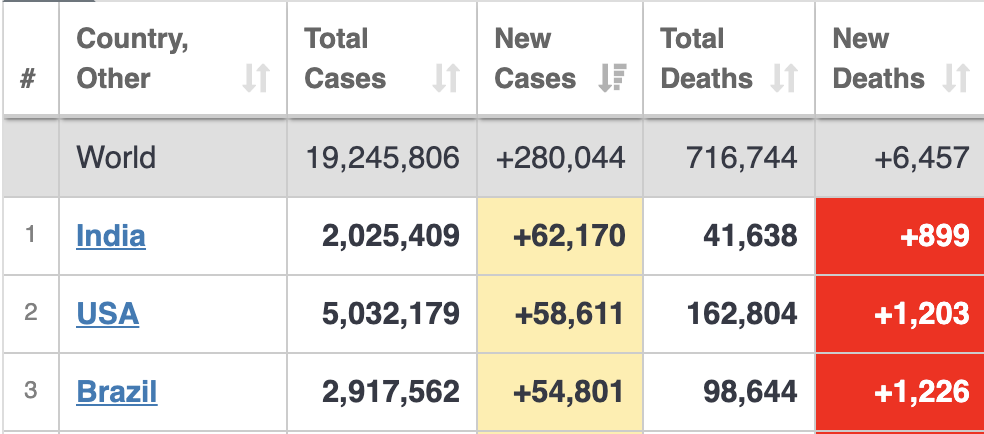Screen dimensions: 984x434
Task: Click USA total deaths value 162,804
Action: [x=742, y=314]
